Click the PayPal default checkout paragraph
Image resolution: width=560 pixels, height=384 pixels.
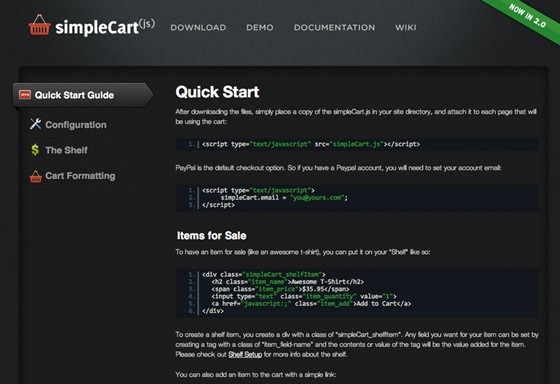pyautogui.click(x=338, y=168)
